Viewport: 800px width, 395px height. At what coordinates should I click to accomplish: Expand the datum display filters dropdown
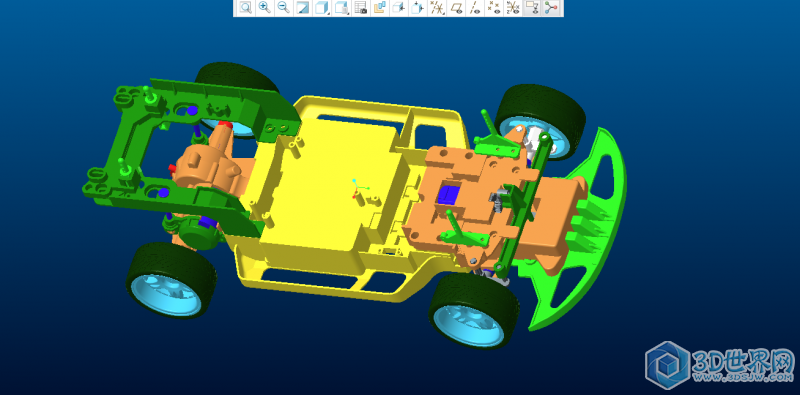point(437,8)
